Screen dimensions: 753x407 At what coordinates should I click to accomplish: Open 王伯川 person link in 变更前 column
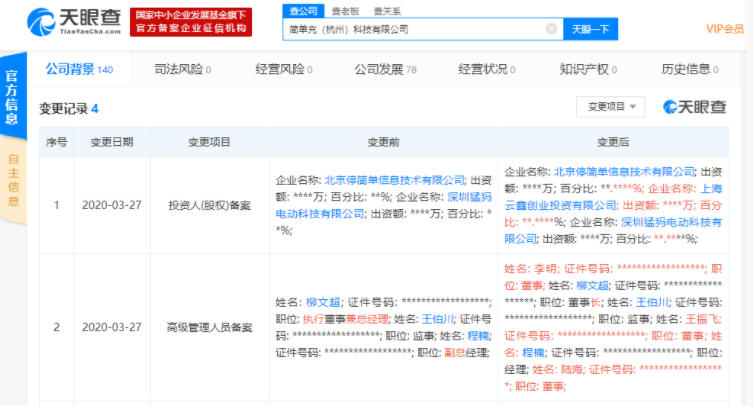pyautogui.click(x=437, y=319)
